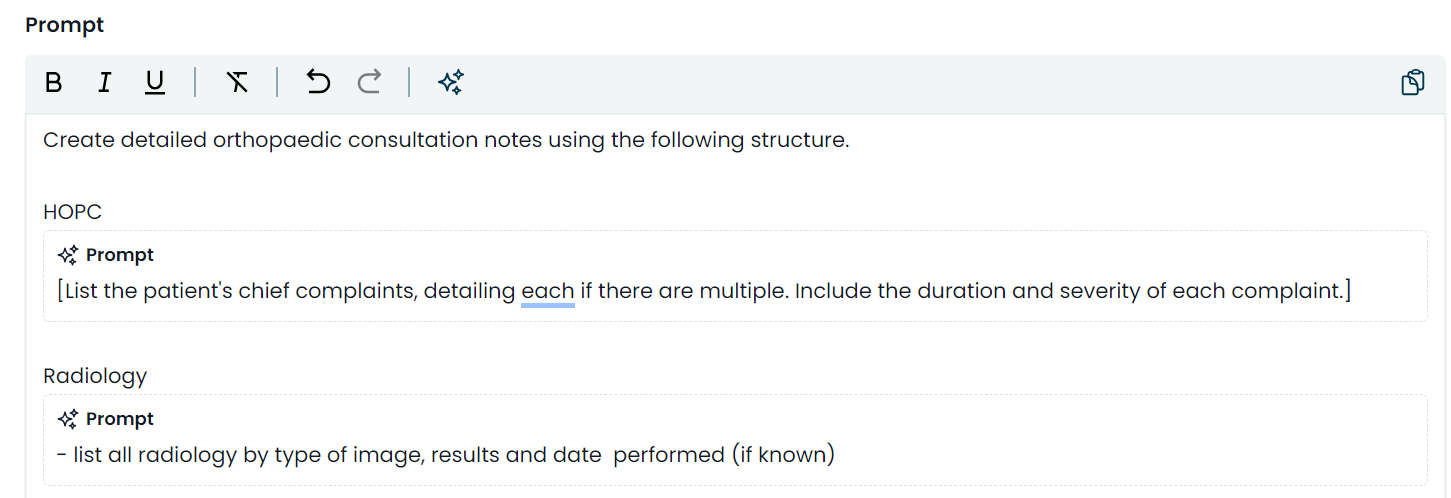
Task: Click sparkle icon in Radiology prompt block
Action: [x=68, y=419]
